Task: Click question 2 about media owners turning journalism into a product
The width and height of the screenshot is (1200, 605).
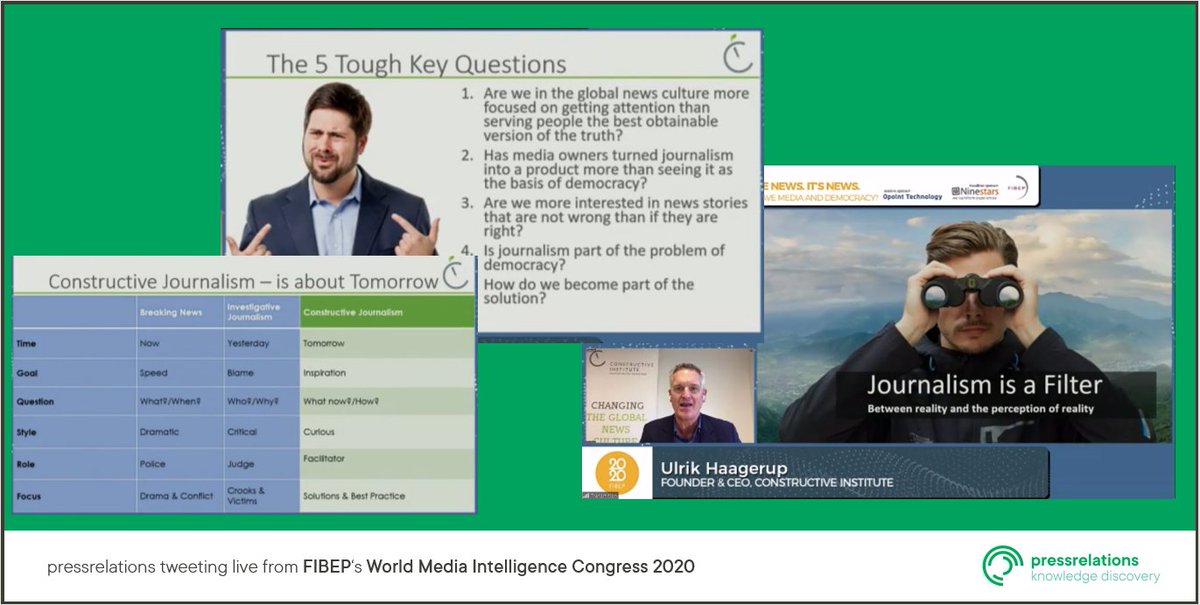Action: [598, 171]
